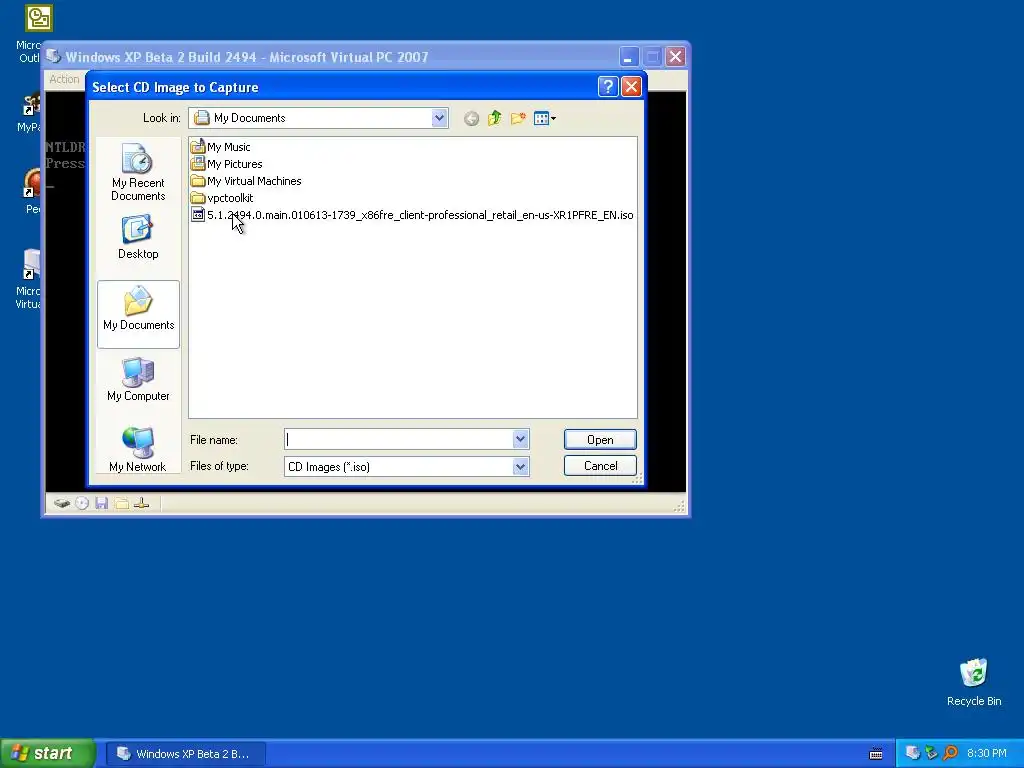The height and width of the screenshot is (768, 1024).
Task: Click the floppy disk icon in Virtual PC status bar
Action: point(101,503)
